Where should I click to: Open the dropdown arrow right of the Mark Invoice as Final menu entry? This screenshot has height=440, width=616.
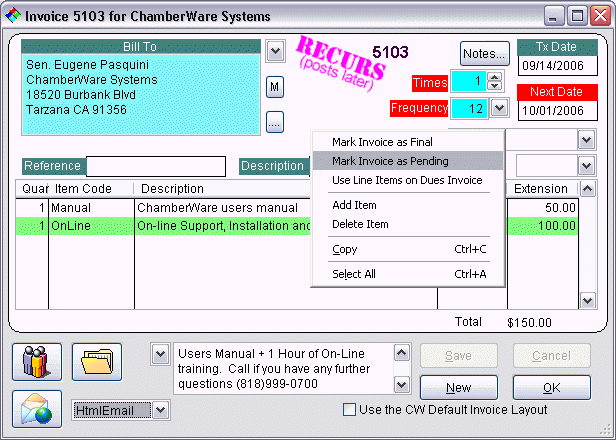[x=587, y=140]
